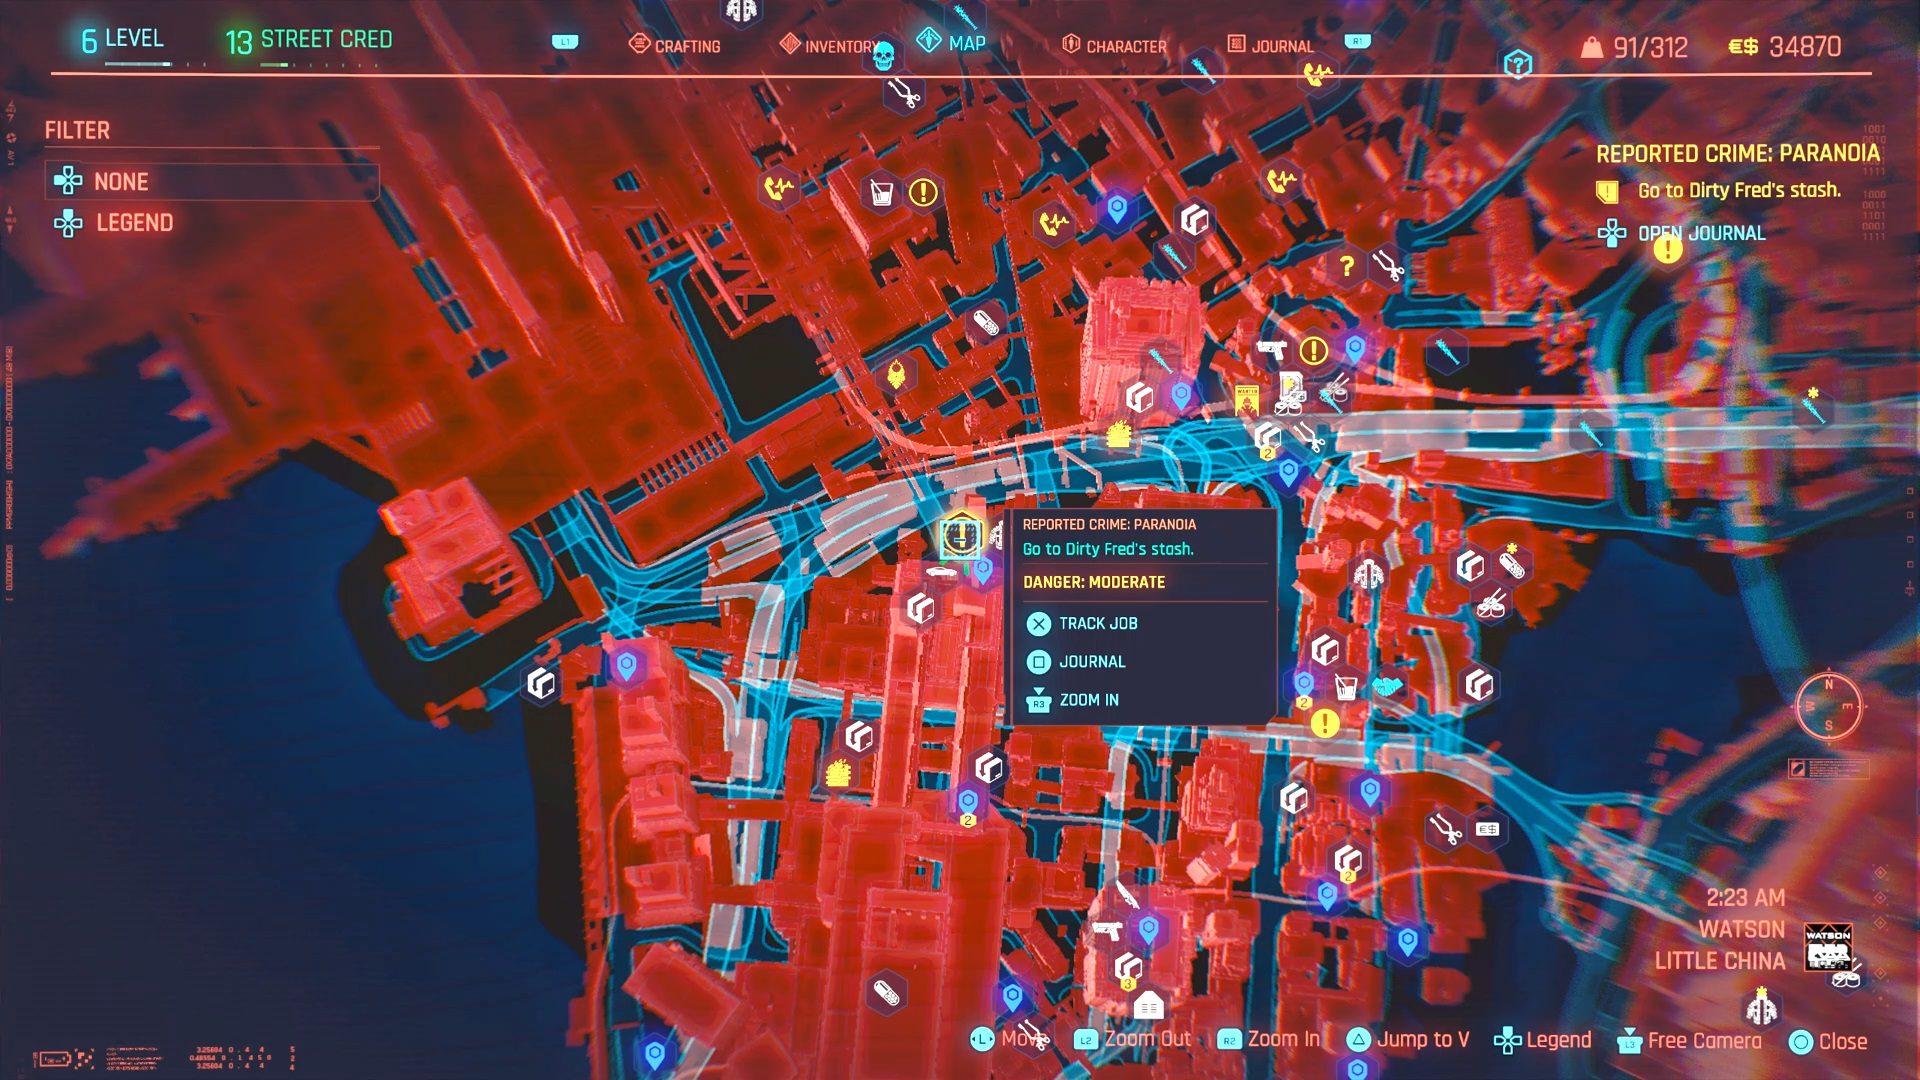1920x1080 pixels.
Task: Select the NONE filter option
Action: tap(212, 182)
